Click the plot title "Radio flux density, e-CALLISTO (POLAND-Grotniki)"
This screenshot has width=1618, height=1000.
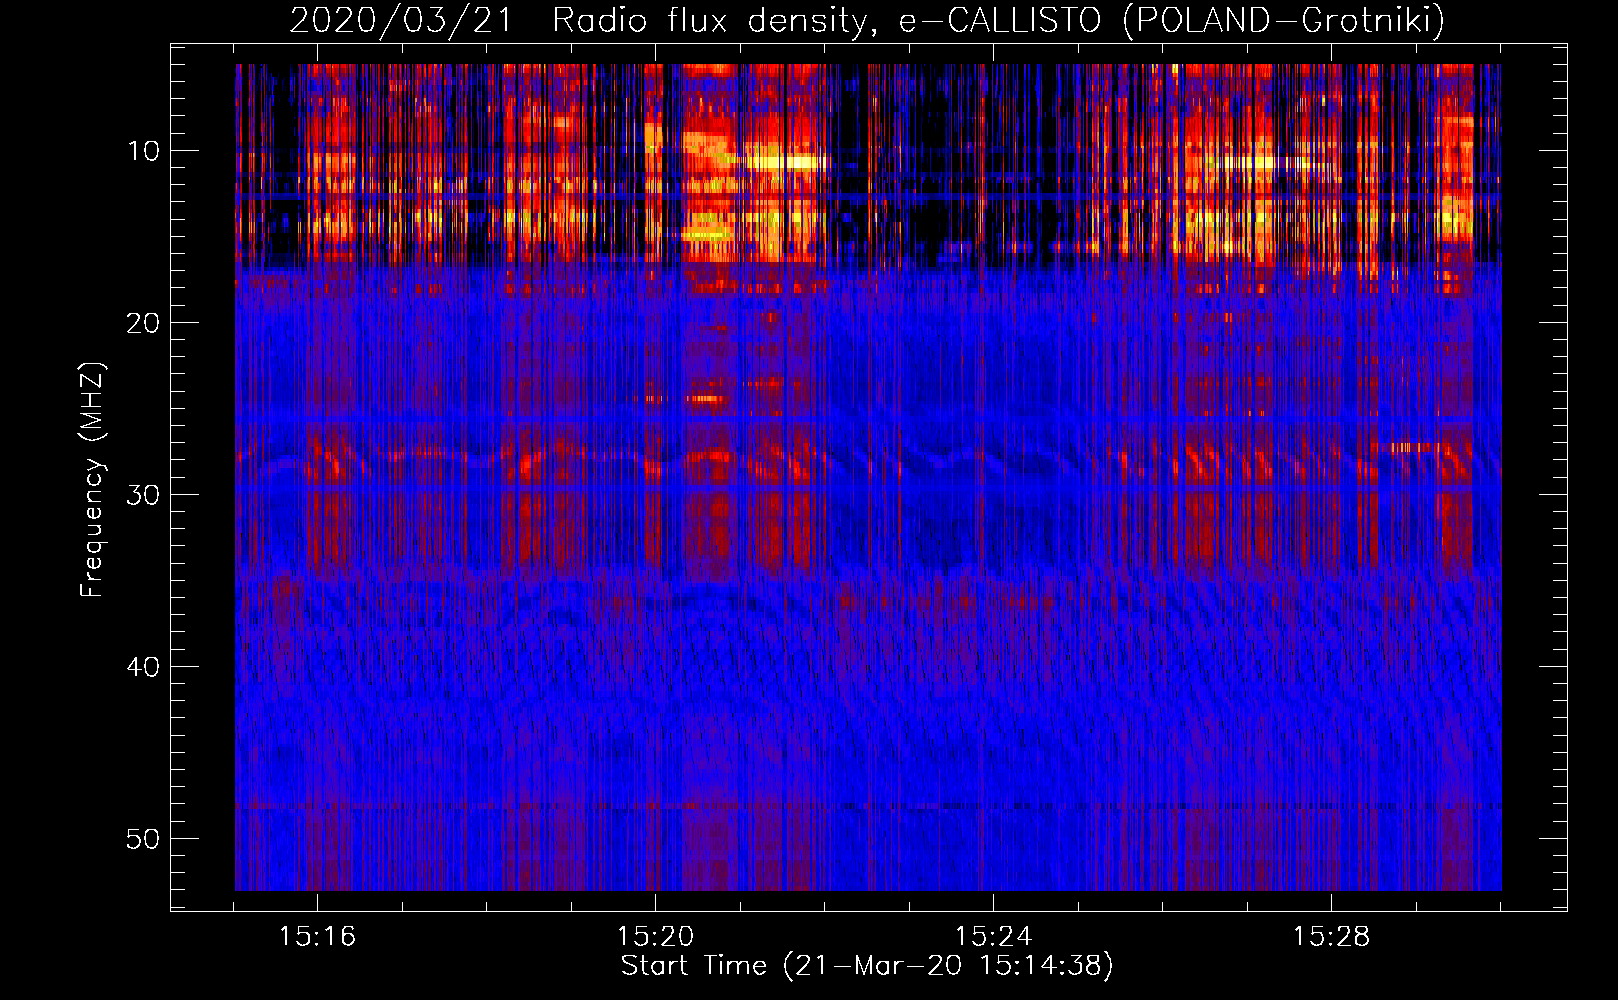point(998,21)
